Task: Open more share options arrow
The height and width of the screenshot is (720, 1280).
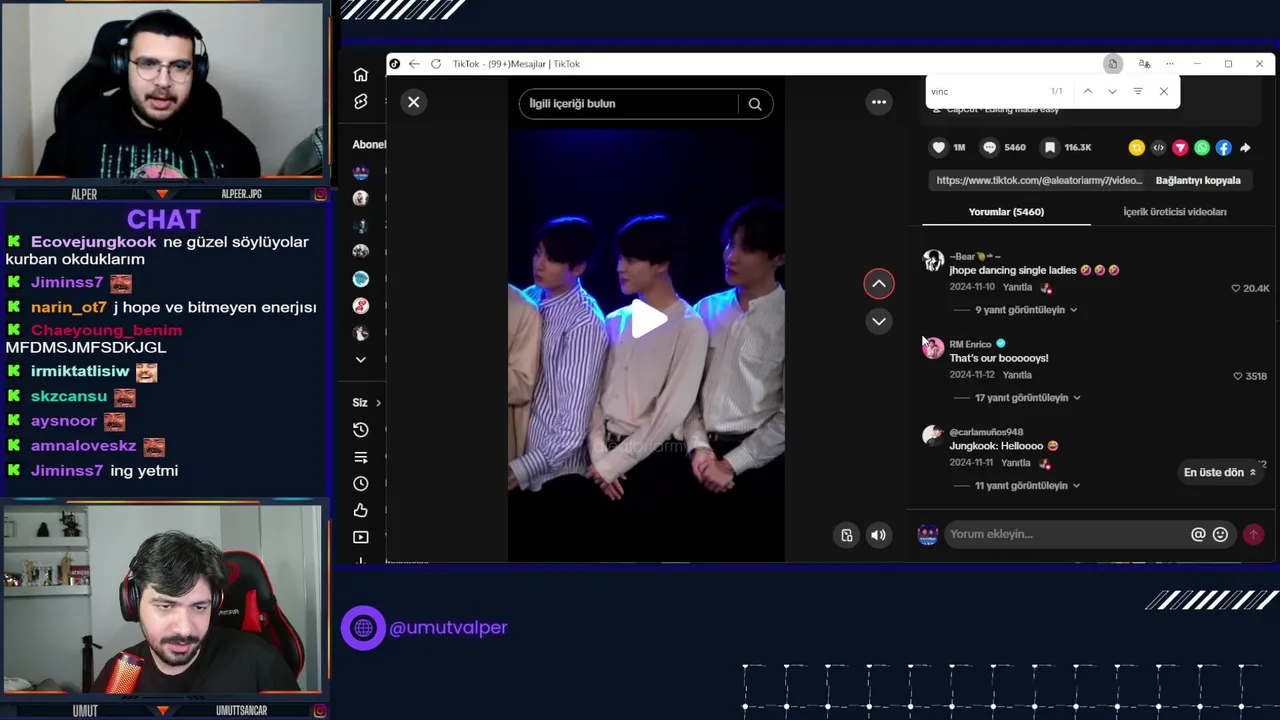Action: tap(1245, 148)
